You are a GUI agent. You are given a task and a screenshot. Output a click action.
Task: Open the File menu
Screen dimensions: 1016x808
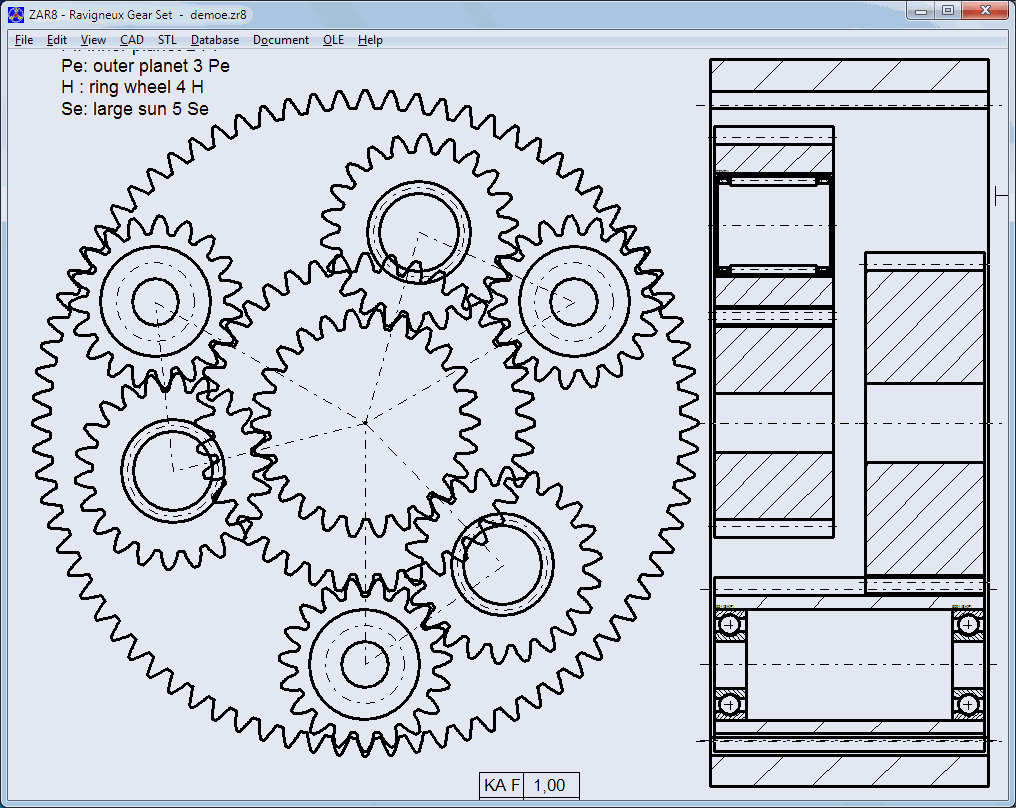pos(24,40)
